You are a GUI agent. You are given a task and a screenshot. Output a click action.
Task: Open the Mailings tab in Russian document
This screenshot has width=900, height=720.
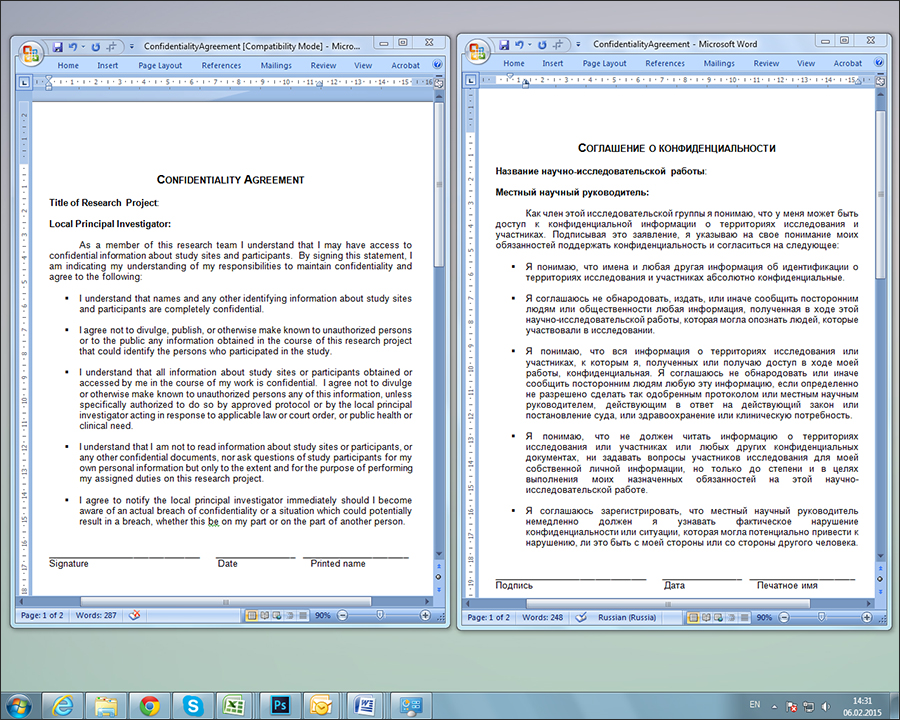[719, 63]
